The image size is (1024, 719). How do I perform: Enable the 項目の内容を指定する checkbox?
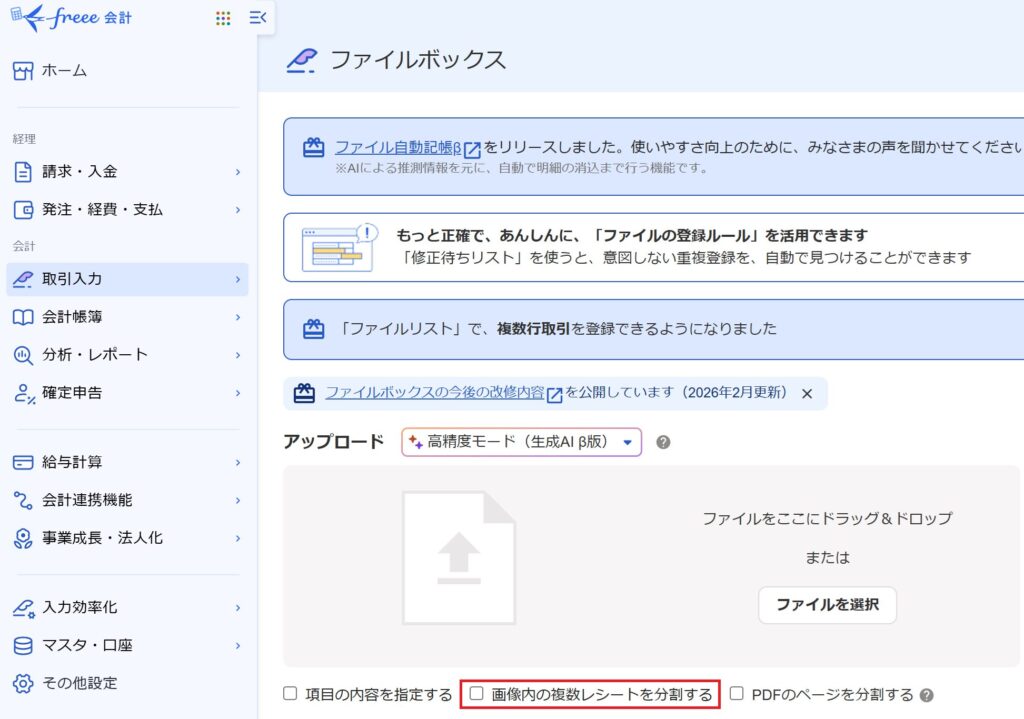tap(290, 693)
